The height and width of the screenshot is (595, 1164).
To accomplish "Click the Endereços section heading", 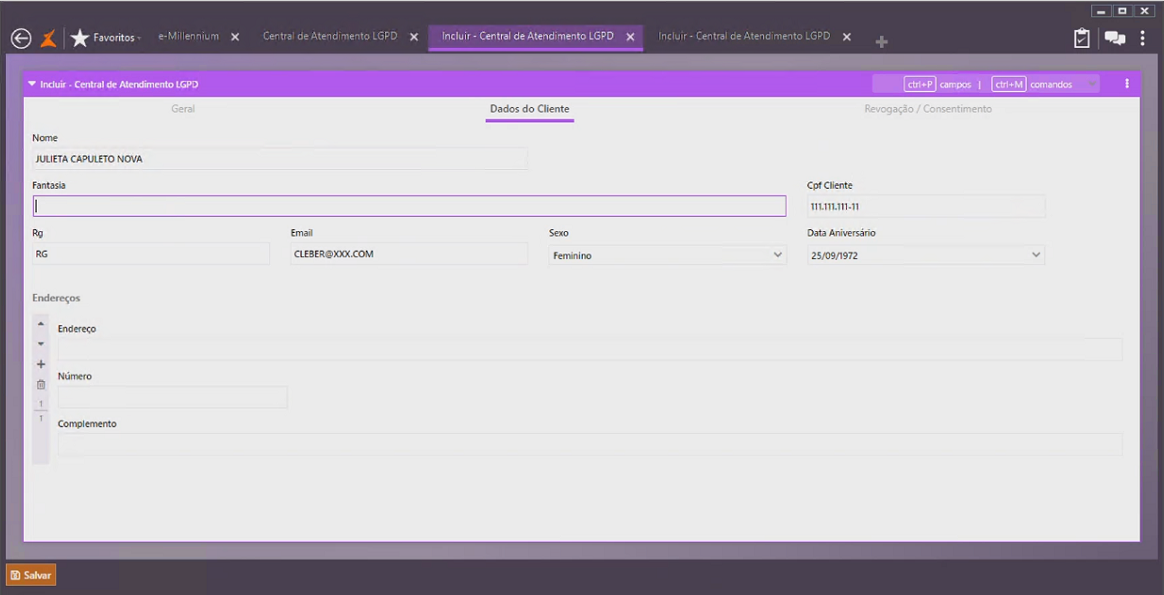I will [56, 298].
